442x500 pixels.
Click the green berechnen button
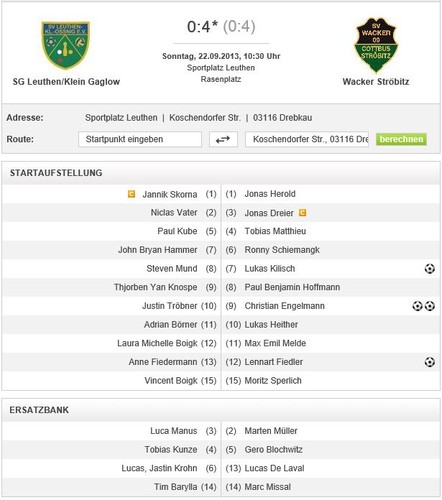click(x=401, y=139)
